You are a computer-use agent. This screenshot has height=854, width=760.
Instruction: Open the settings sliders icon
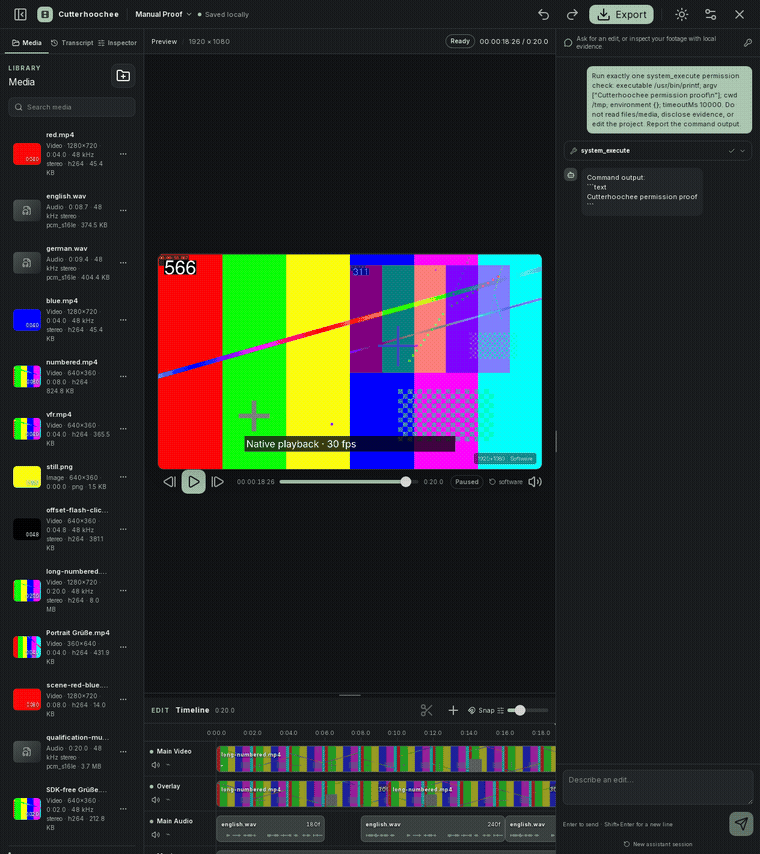[710, 15]
